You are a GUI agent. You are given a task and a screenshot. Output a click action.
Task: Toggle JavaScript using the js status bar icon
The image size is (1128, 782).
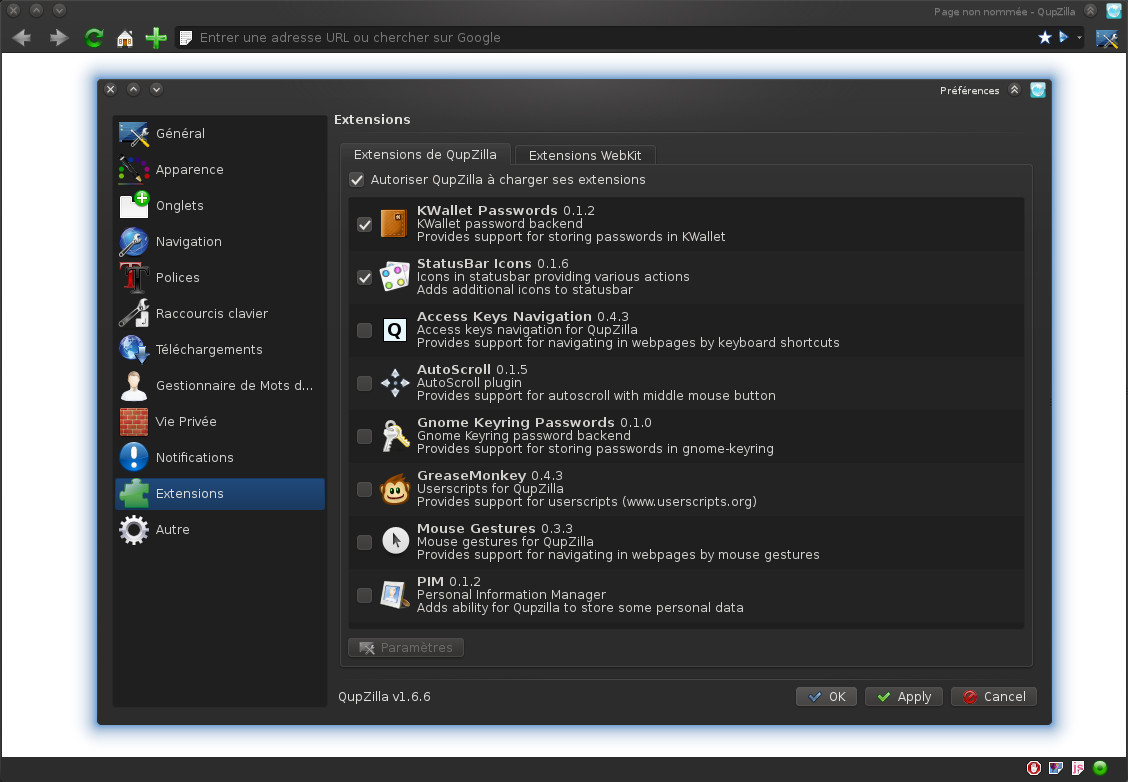pos(1078,768)
